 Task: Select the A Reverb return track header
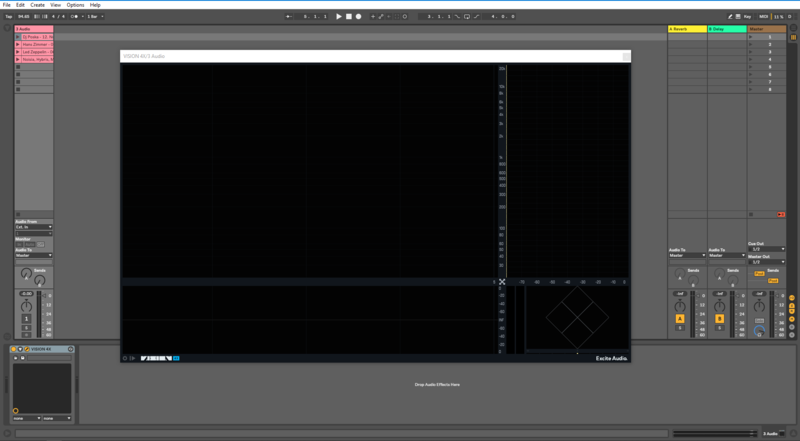click(x=686, y=29)
